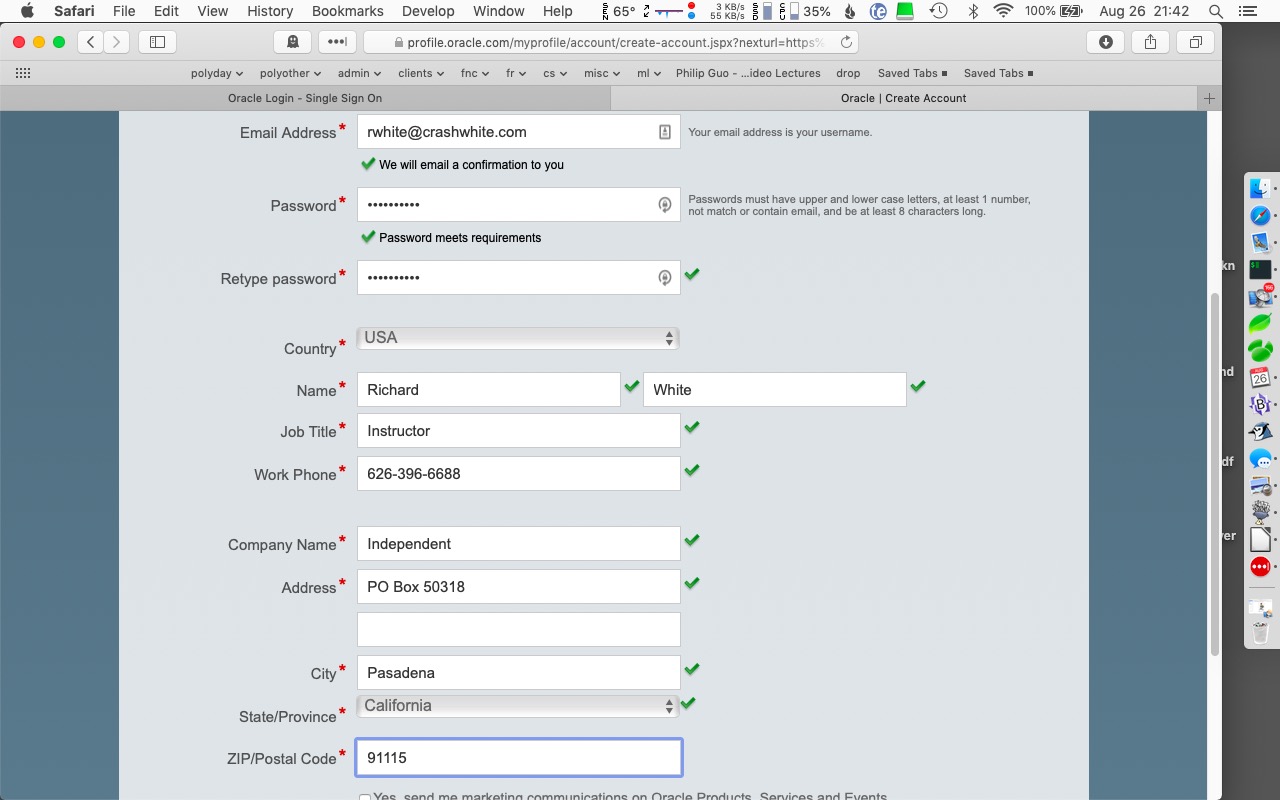Click the Email Address input field
Image resolution: width=1280 pixels, height=800 pixels.
[518, 132]
